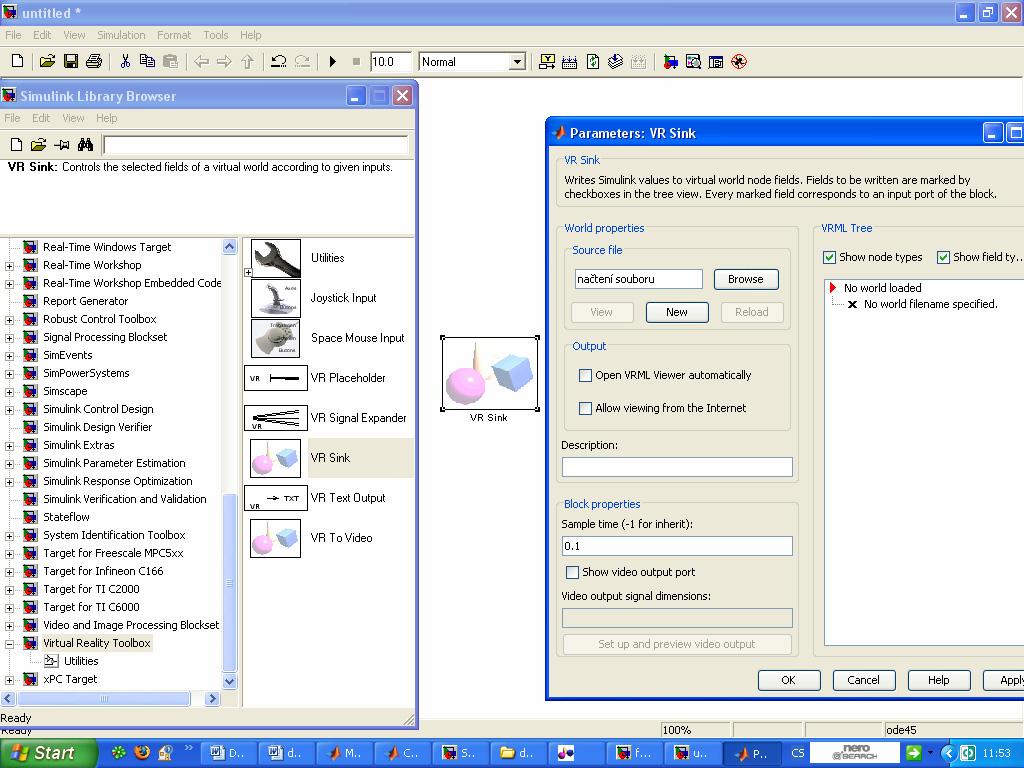
Task: Open the Simulation menu in the untitled window
Action: click(x=121, y=35)
